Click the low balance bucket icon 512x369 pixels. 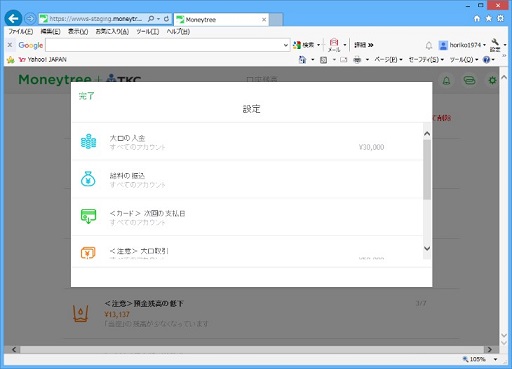81,313
